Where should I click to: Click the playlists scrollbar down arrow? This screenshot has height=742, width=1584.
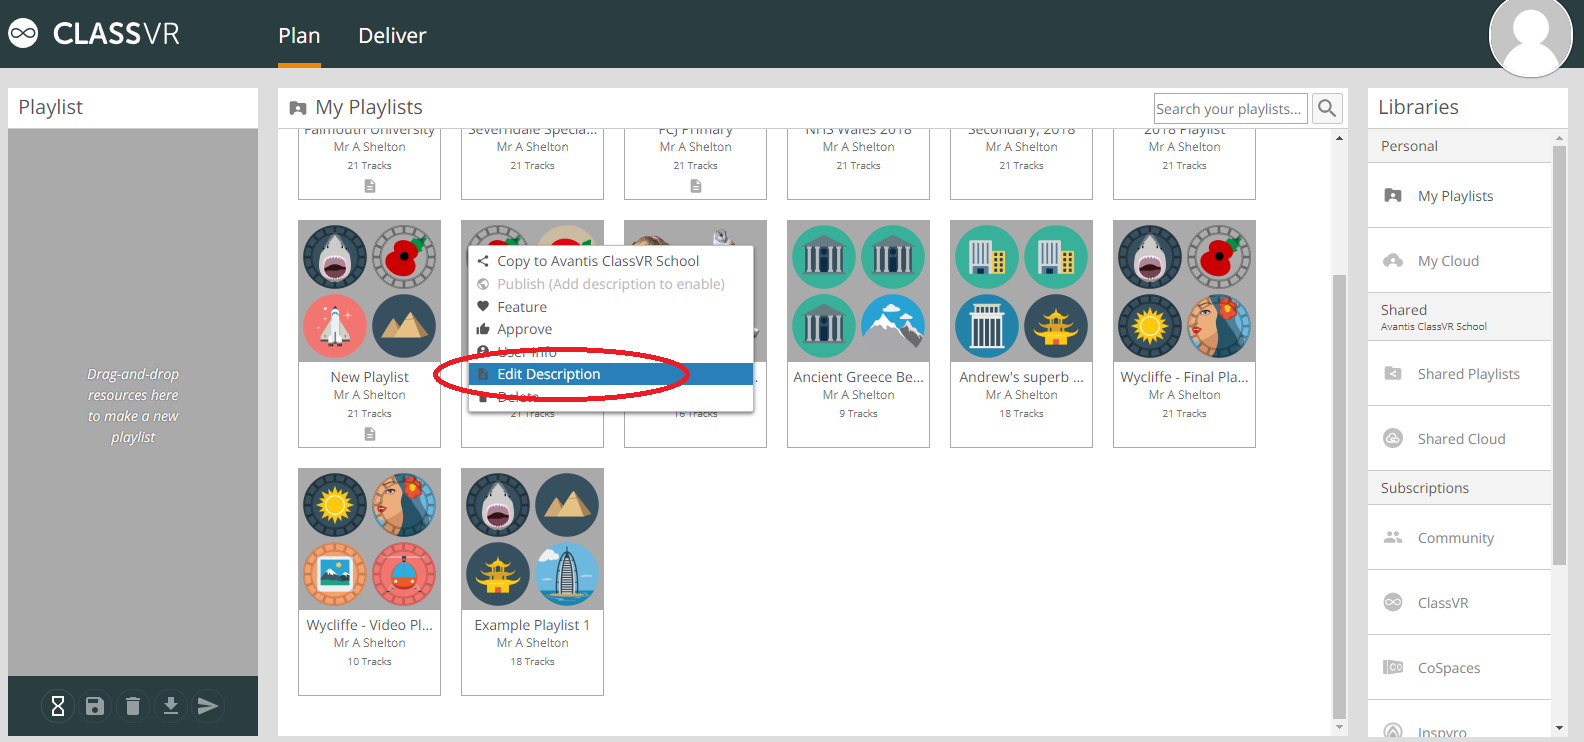point(1340,727)
